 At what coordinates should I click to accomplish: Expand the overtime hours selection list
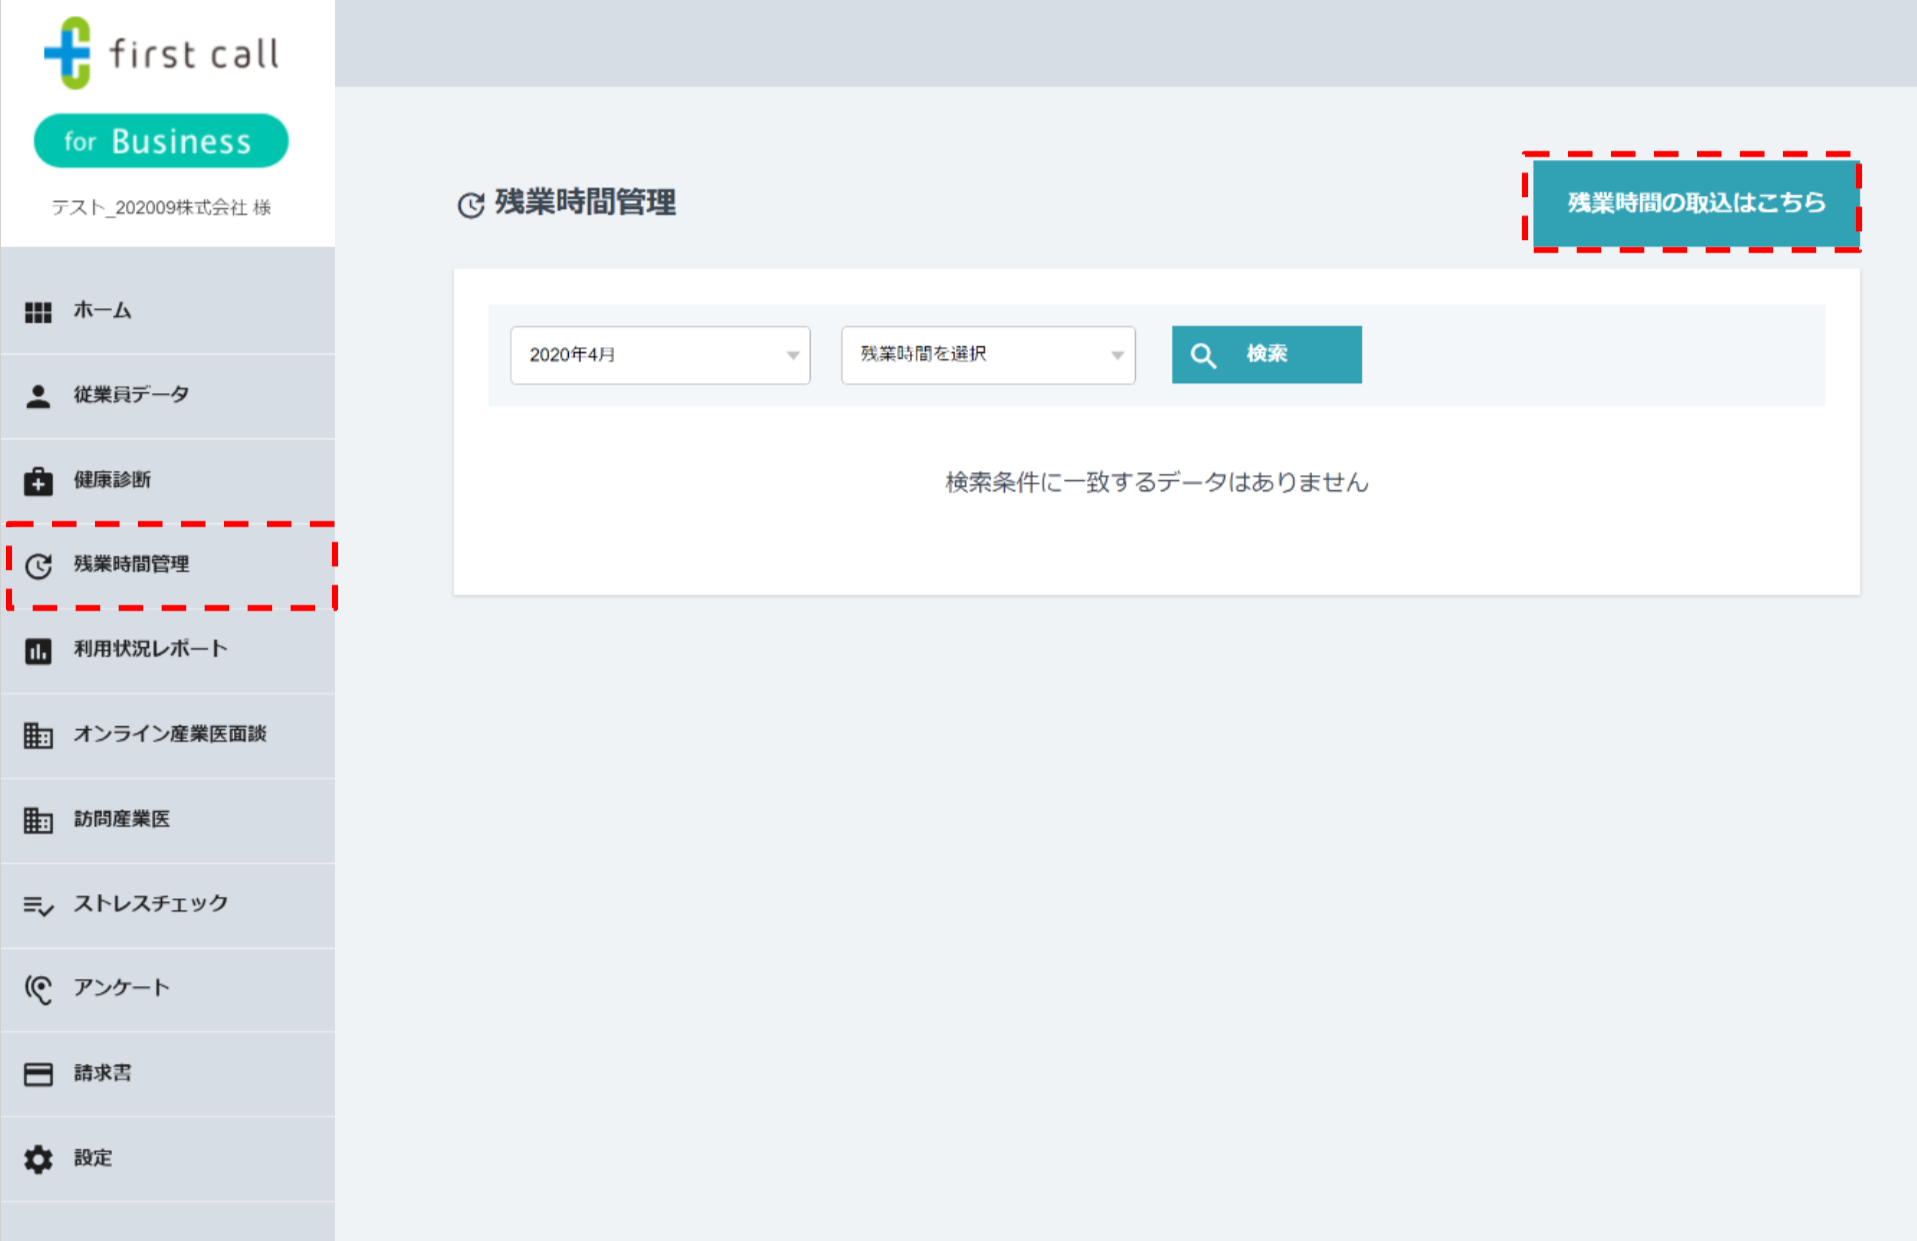coord(1117,354)
